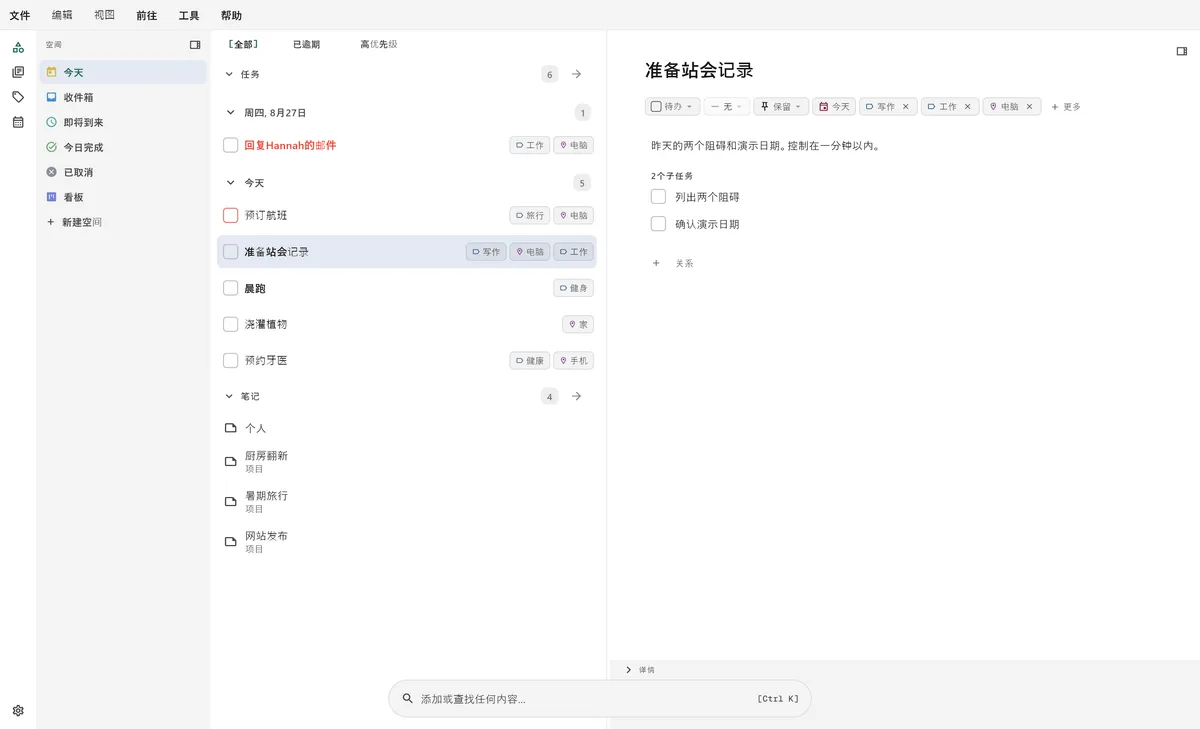This screenshot has height=729, width=1200.
Task: Click 家 location tag on 浇灌植物
Action: pyautogui.click(x=578, y=324)
